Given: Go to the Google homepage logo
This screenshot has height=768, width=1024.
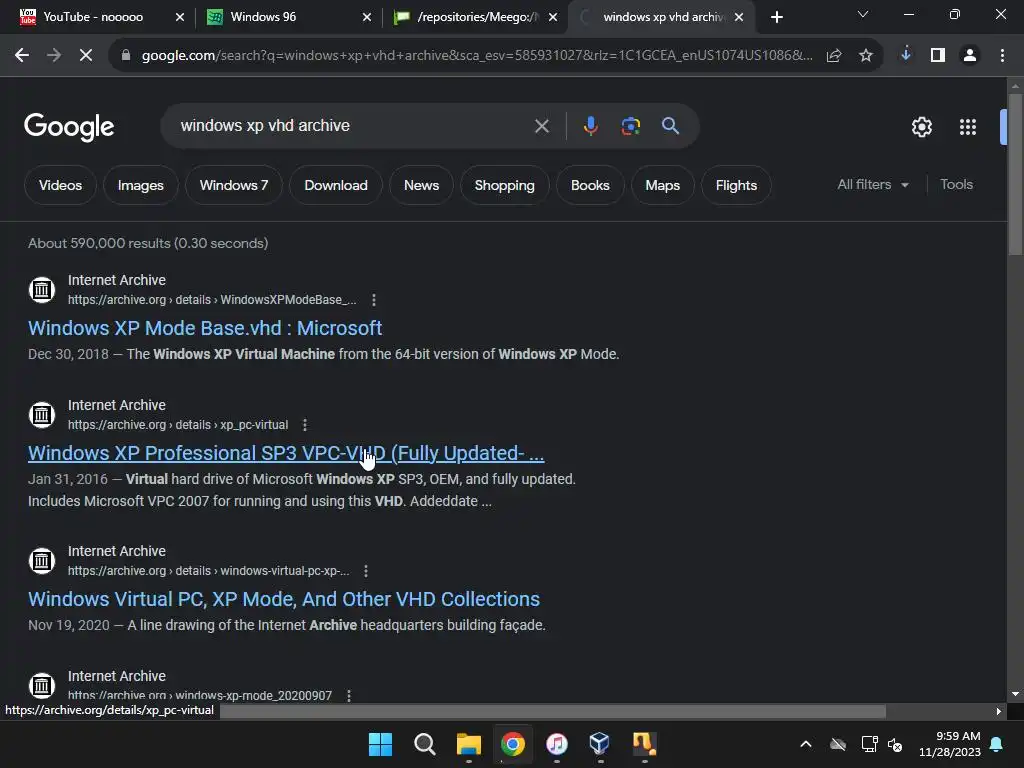Looking at the screenshot, I should point(69,127).
